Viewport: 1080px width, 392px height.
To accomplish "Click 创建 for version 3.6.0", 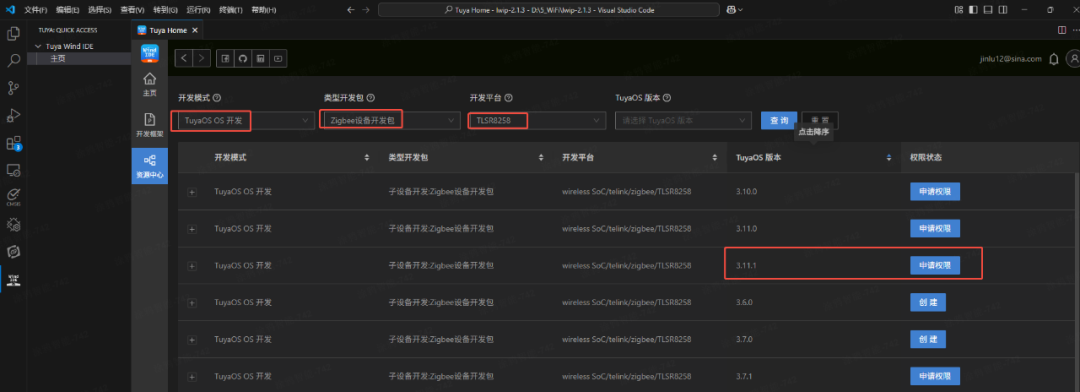I will click(x=928, y=302).
